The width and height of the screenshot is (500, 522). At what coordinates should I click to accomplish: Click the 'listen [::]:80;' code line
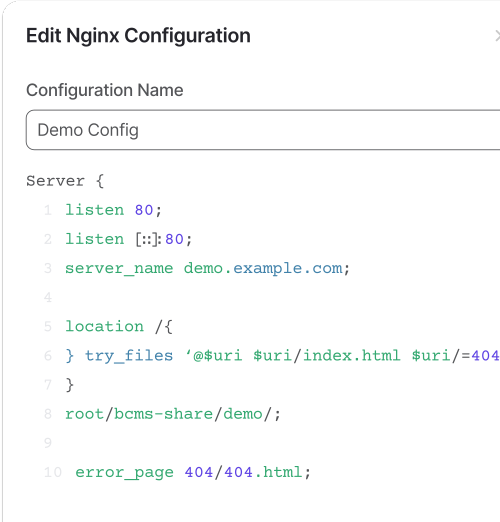pyautogui.click(x=129, y=239)
